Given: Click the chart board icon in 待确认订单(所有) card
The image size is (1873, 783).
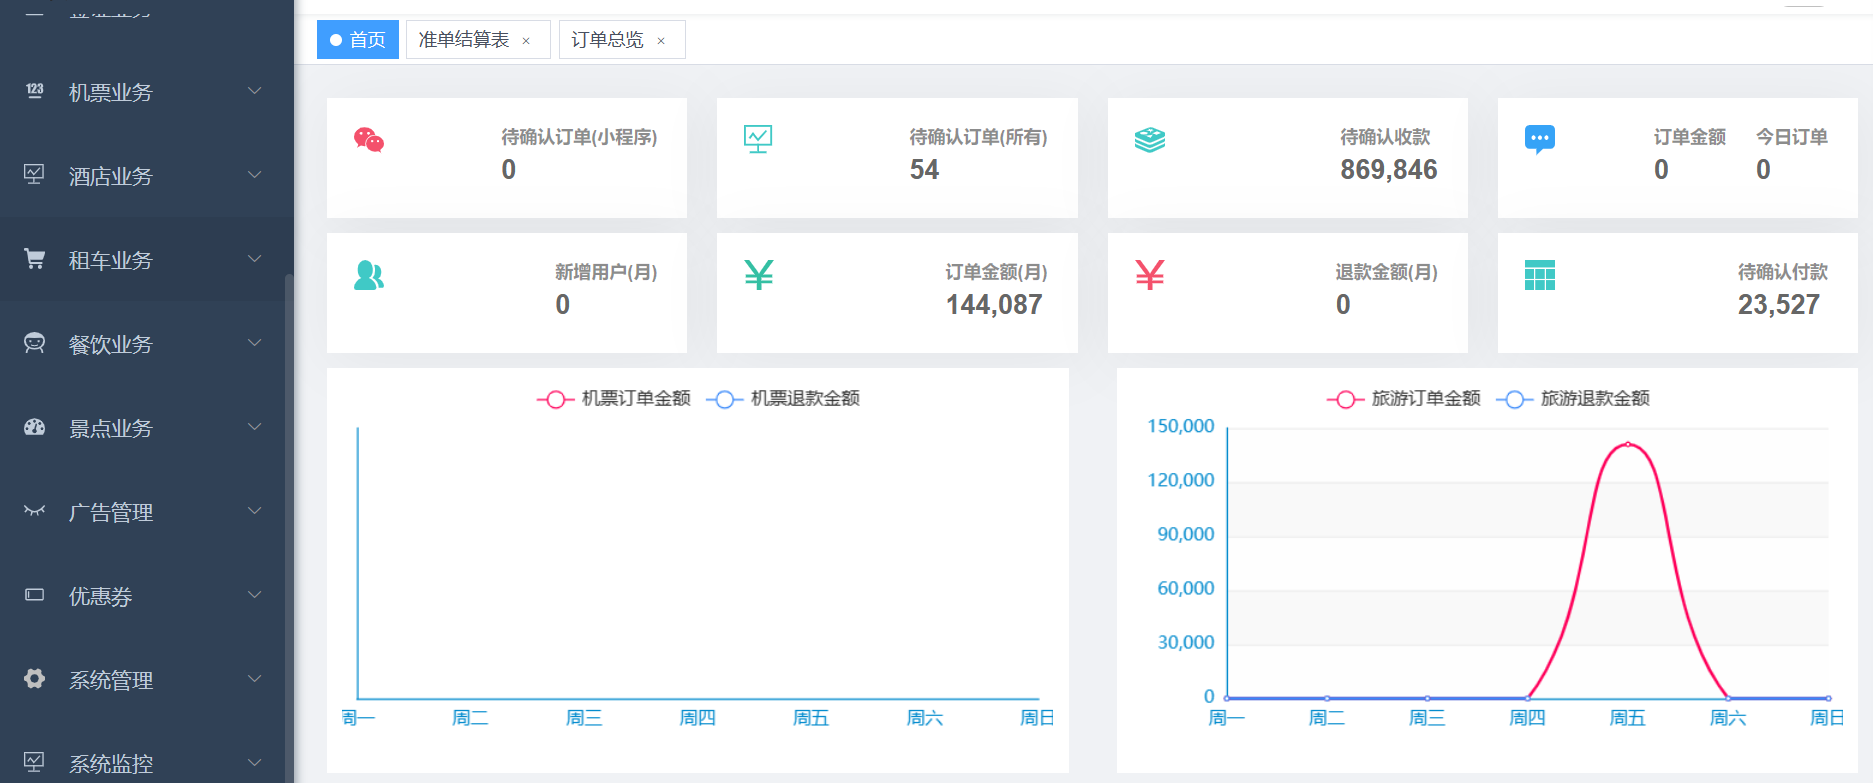Looking at the screenshot, I should [758, 139].
